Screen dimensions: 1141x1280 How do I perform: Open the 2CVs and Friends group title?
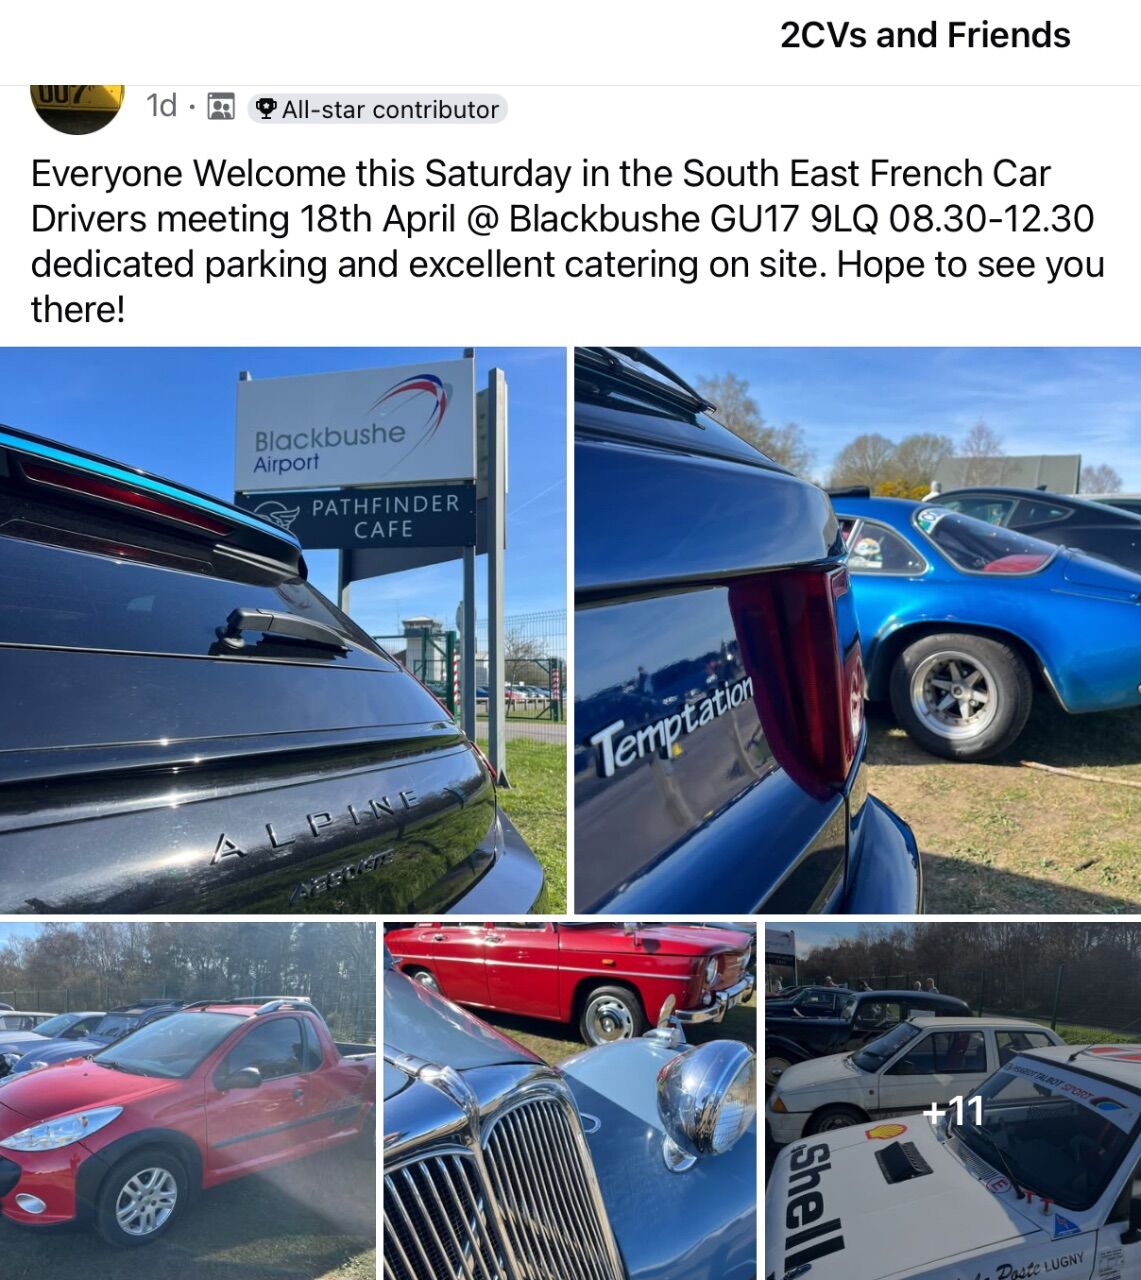pos(925,35)
